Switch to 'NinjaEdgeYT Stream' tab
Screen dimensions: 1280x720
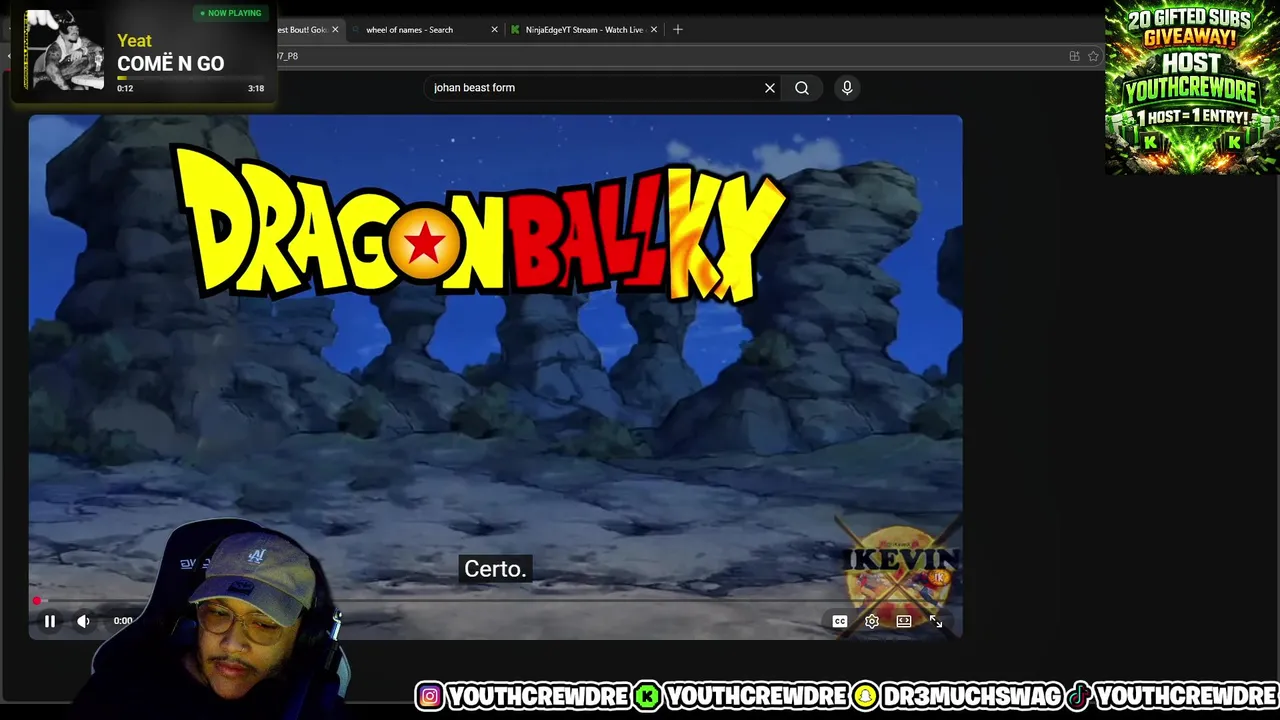point(584,30)
